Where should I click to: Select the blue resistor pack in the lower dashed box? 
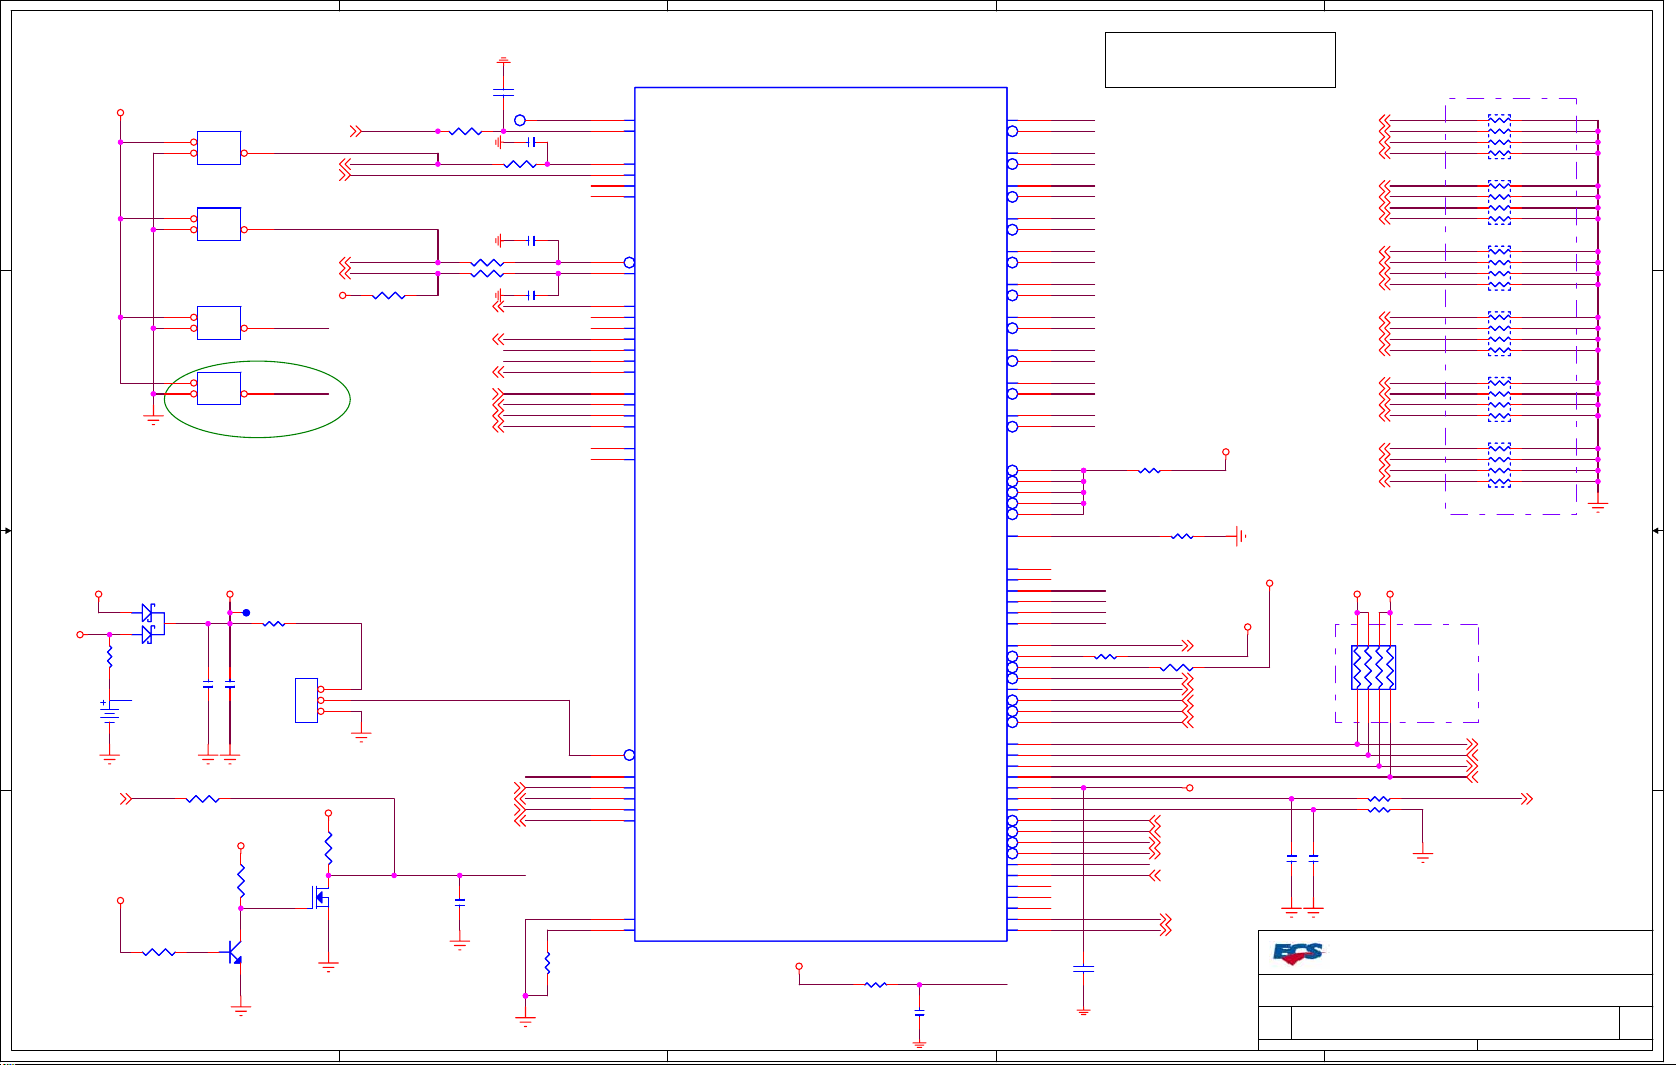click(1373, 667)
